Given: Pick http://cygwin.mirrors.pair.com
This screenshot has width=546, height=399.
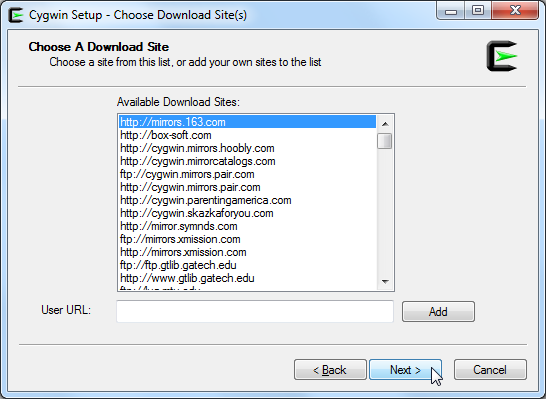Looking at the screenshot, I should coord(248,187).
